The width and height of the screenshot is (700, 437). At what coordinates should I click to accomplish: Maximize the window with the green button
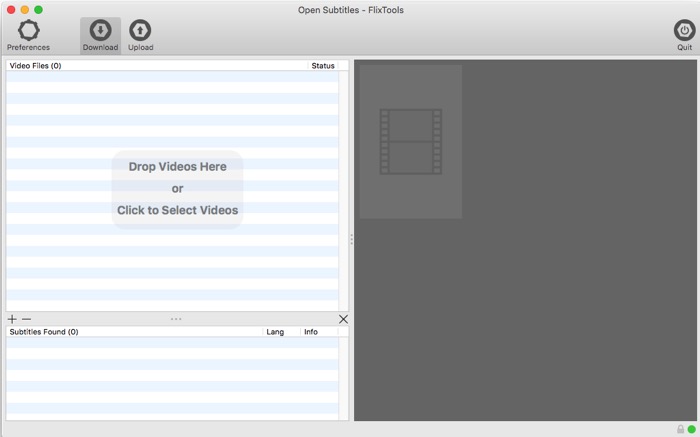tap(38, 10)
